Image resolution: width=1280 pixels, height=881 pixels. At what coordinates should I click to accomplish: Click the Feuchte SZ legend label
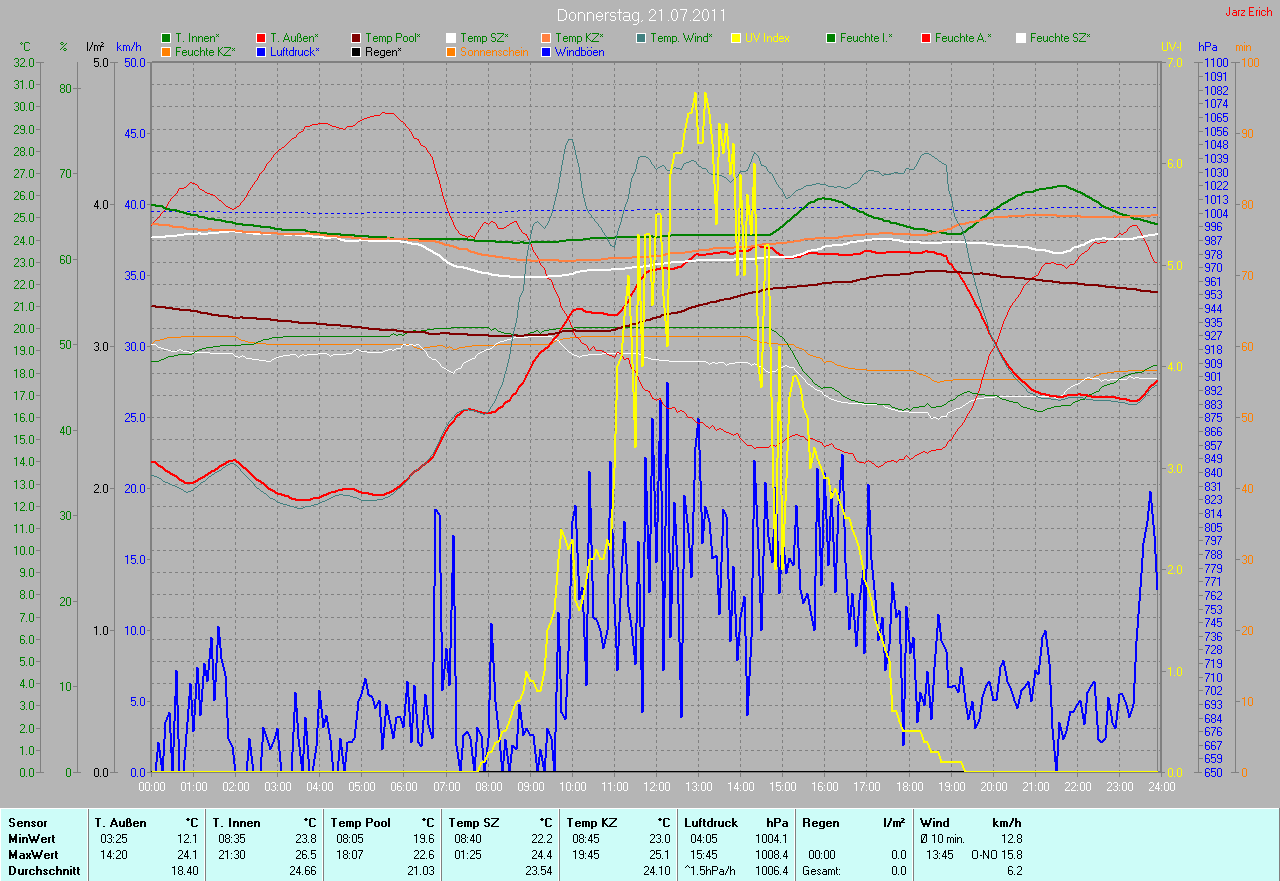(x=1059, y=38)
